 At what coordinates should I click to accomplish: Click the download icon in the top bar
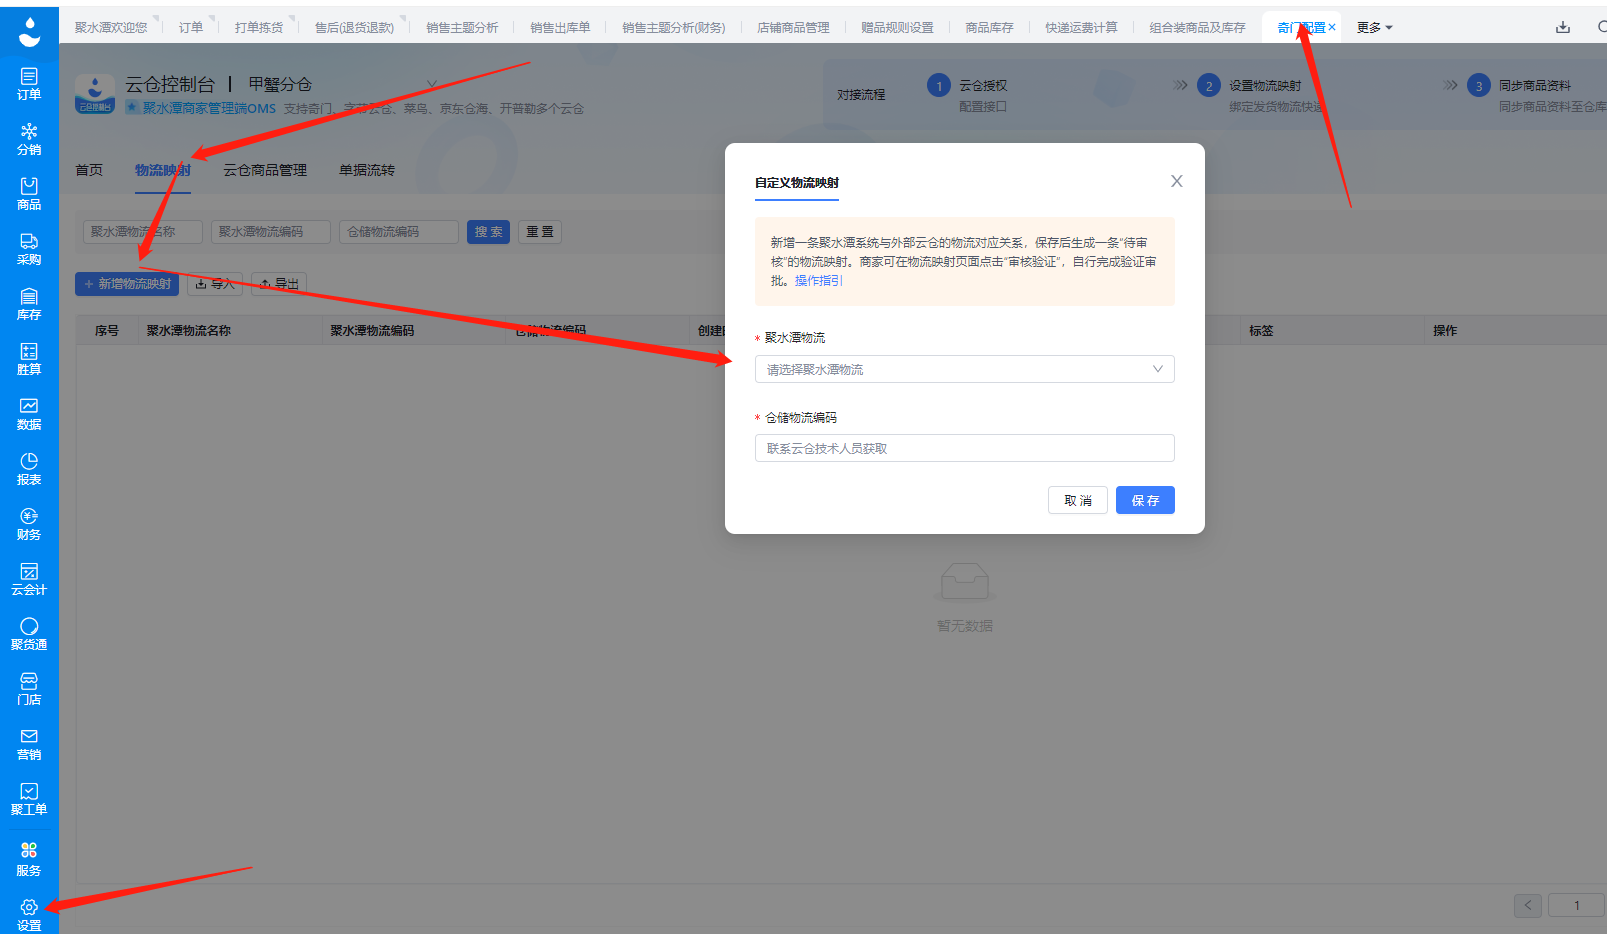tap(1563, 27)
